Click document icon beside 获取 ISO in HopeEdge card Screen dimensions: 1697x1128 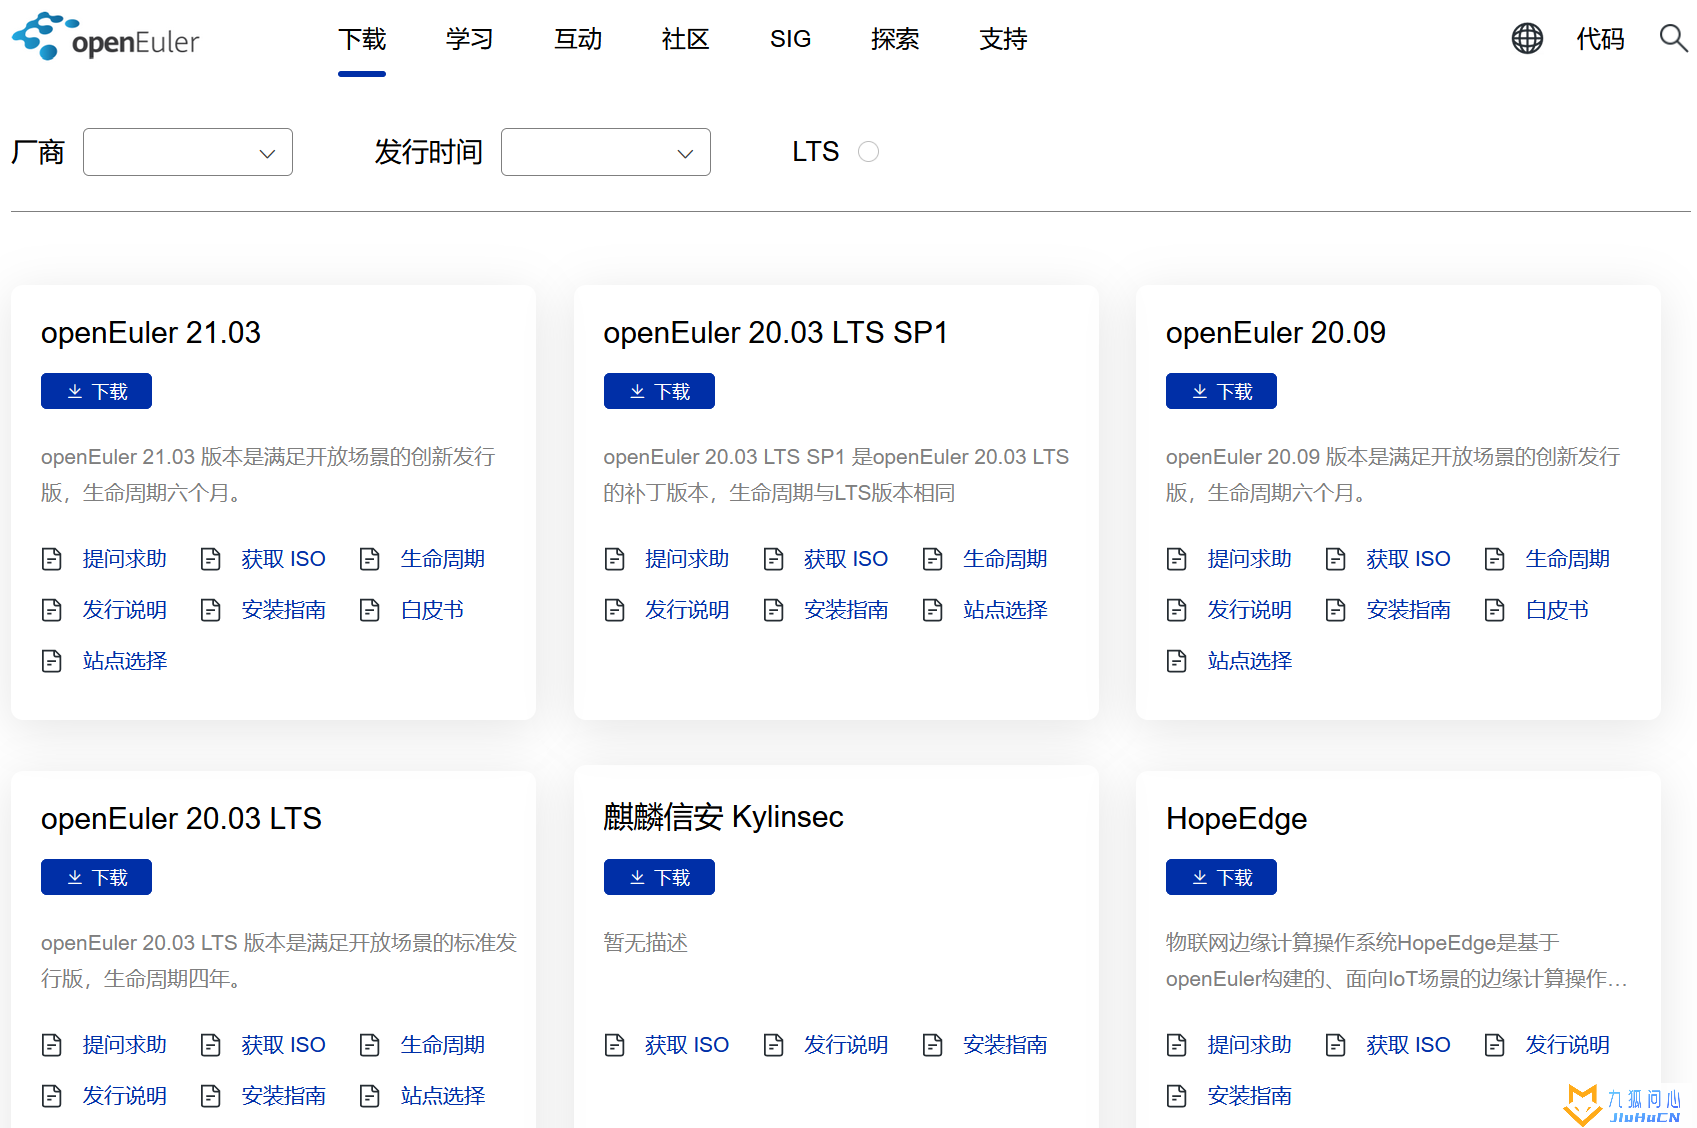point(1336,1045)
